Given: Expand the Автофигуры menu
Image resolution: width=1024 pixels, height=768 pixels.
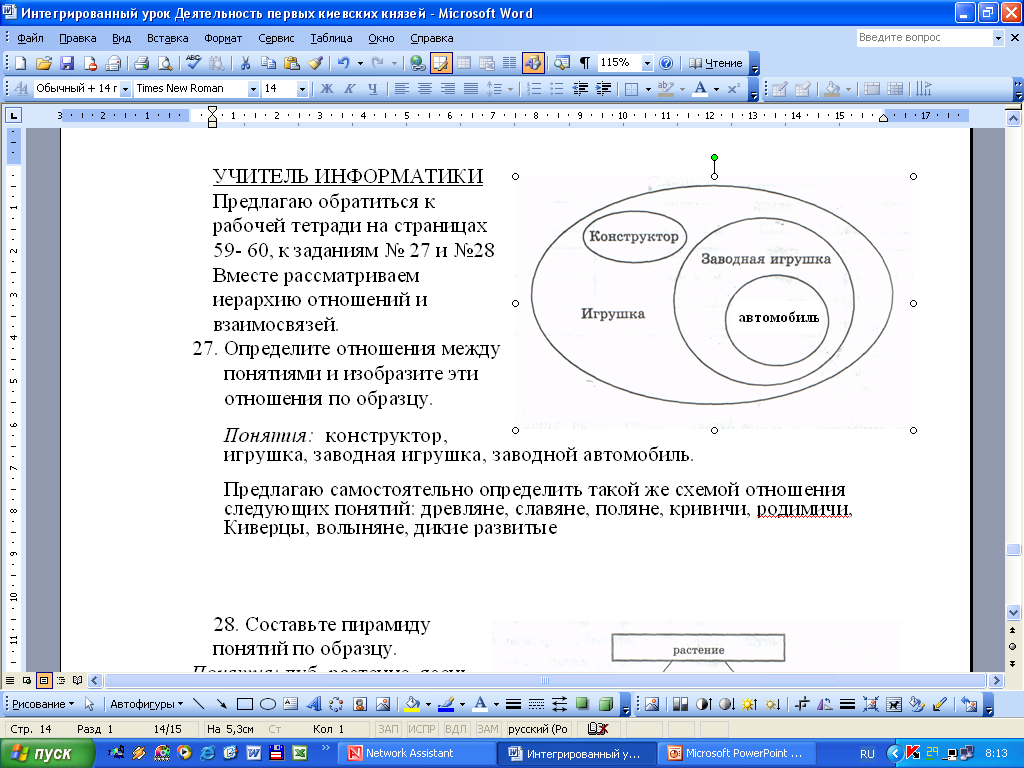Looking at the screenshot, I should pyautogui.click(x=146, y=704).
